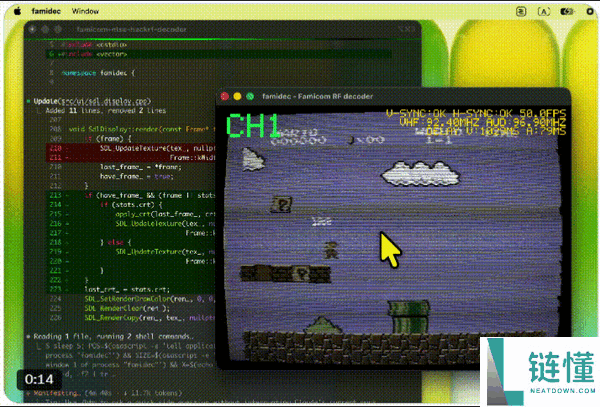Click 'Added 11 lines, removed 2 lines' text

(x=106, y=111)
